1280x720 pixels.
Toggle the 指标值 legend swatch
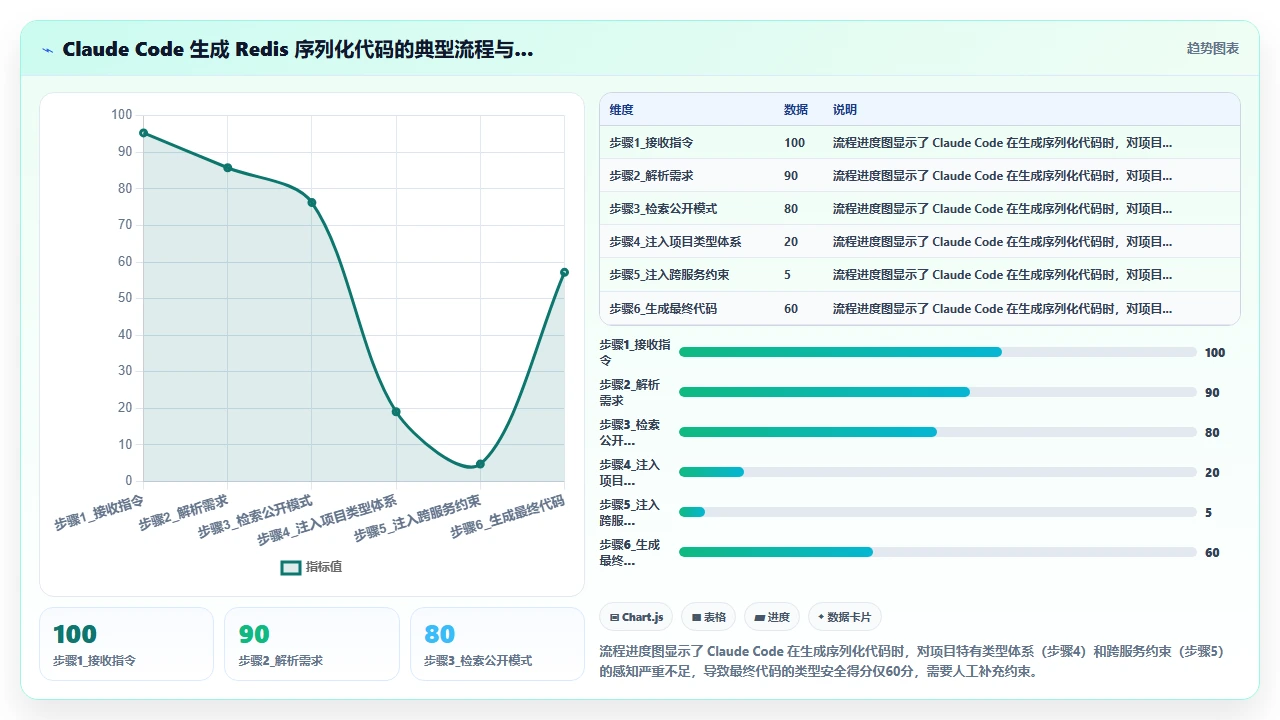click(x=290, y=567)
